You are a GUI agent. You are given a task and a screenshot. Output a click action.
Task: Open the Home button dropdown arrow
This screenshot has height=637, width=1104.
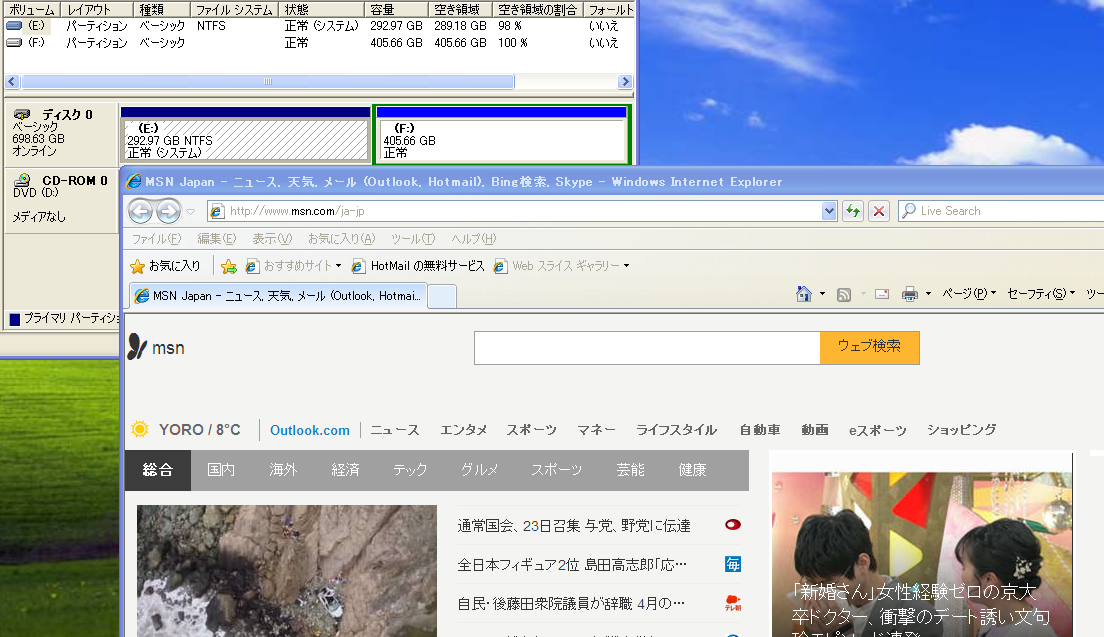(822, 294)
